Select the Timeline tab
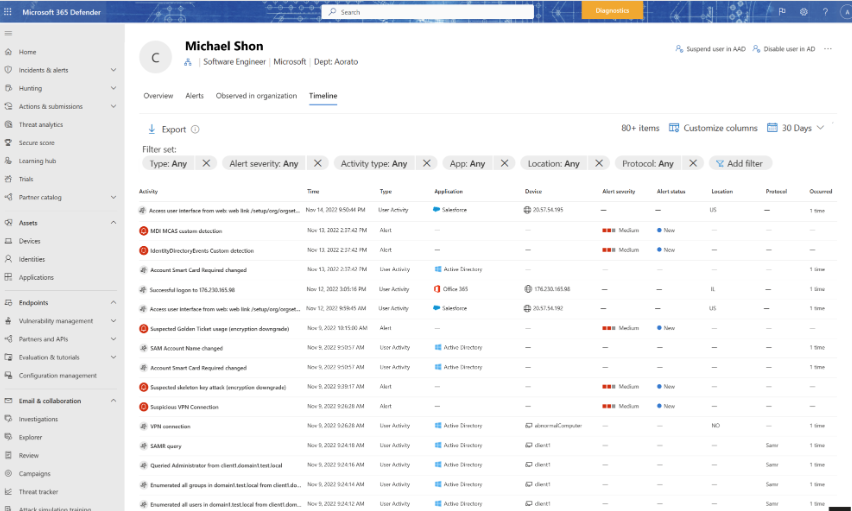 [x=323, y=96]
